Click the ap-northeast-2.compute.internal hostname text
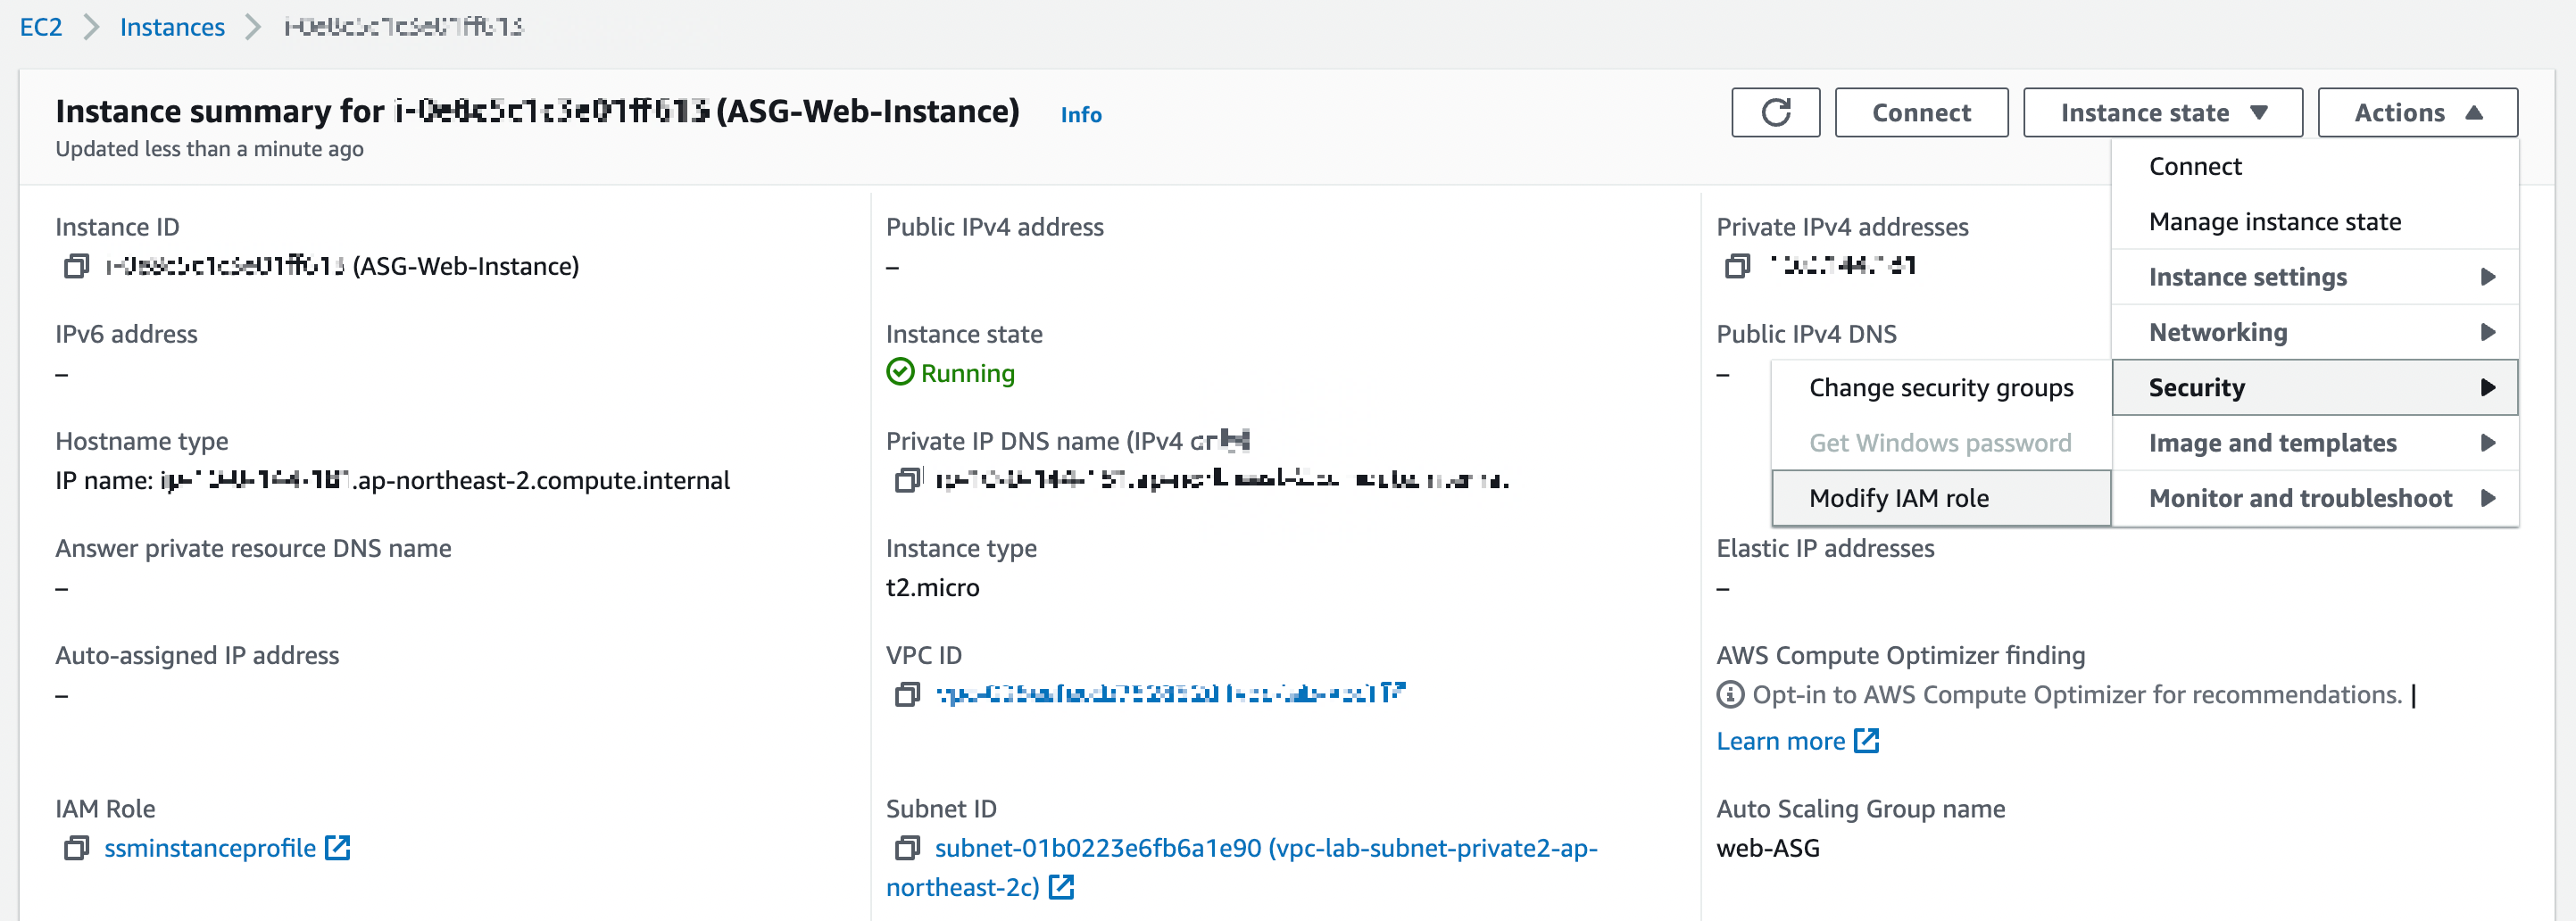The height and width of the screenshot is (921, 2576). 543,480
